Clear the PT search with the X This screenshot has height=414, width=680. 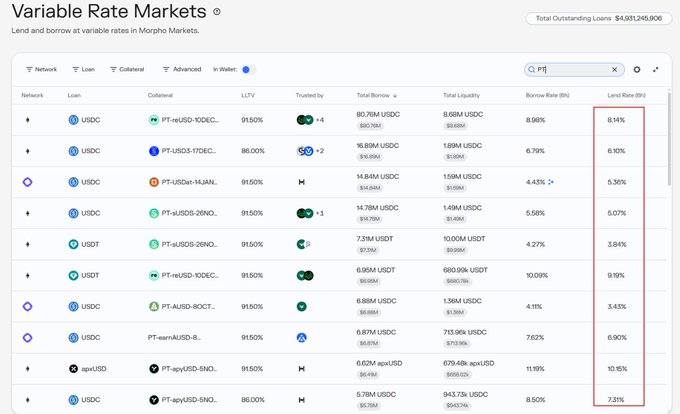coord(615,69)
